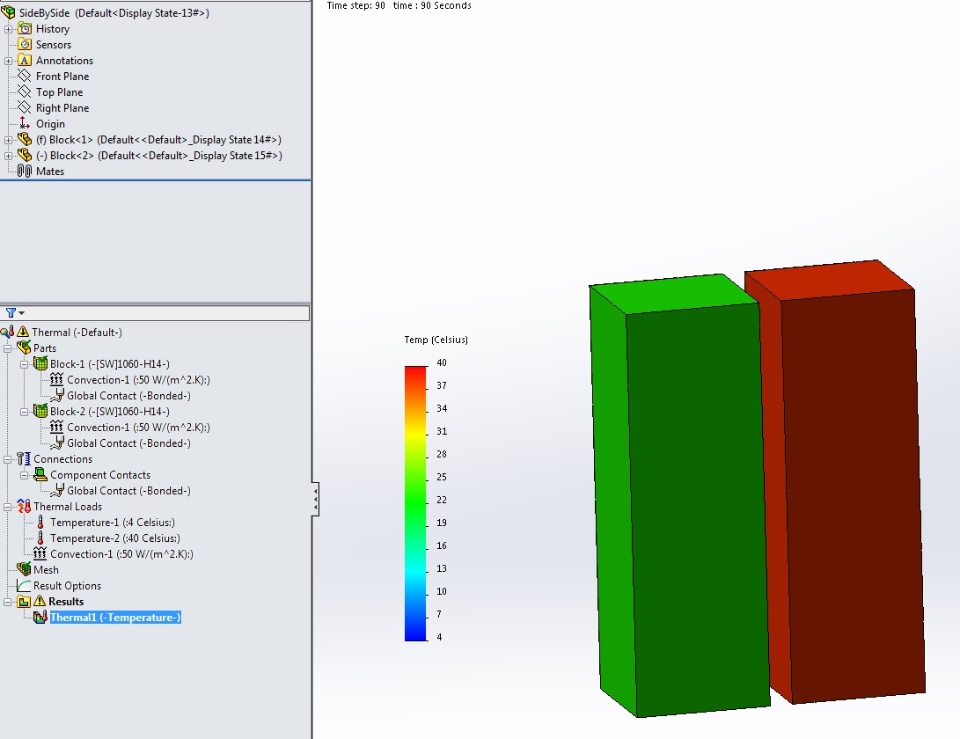Click the panel collapse handle
Screen dimensions: 960x739
(315, 499)
